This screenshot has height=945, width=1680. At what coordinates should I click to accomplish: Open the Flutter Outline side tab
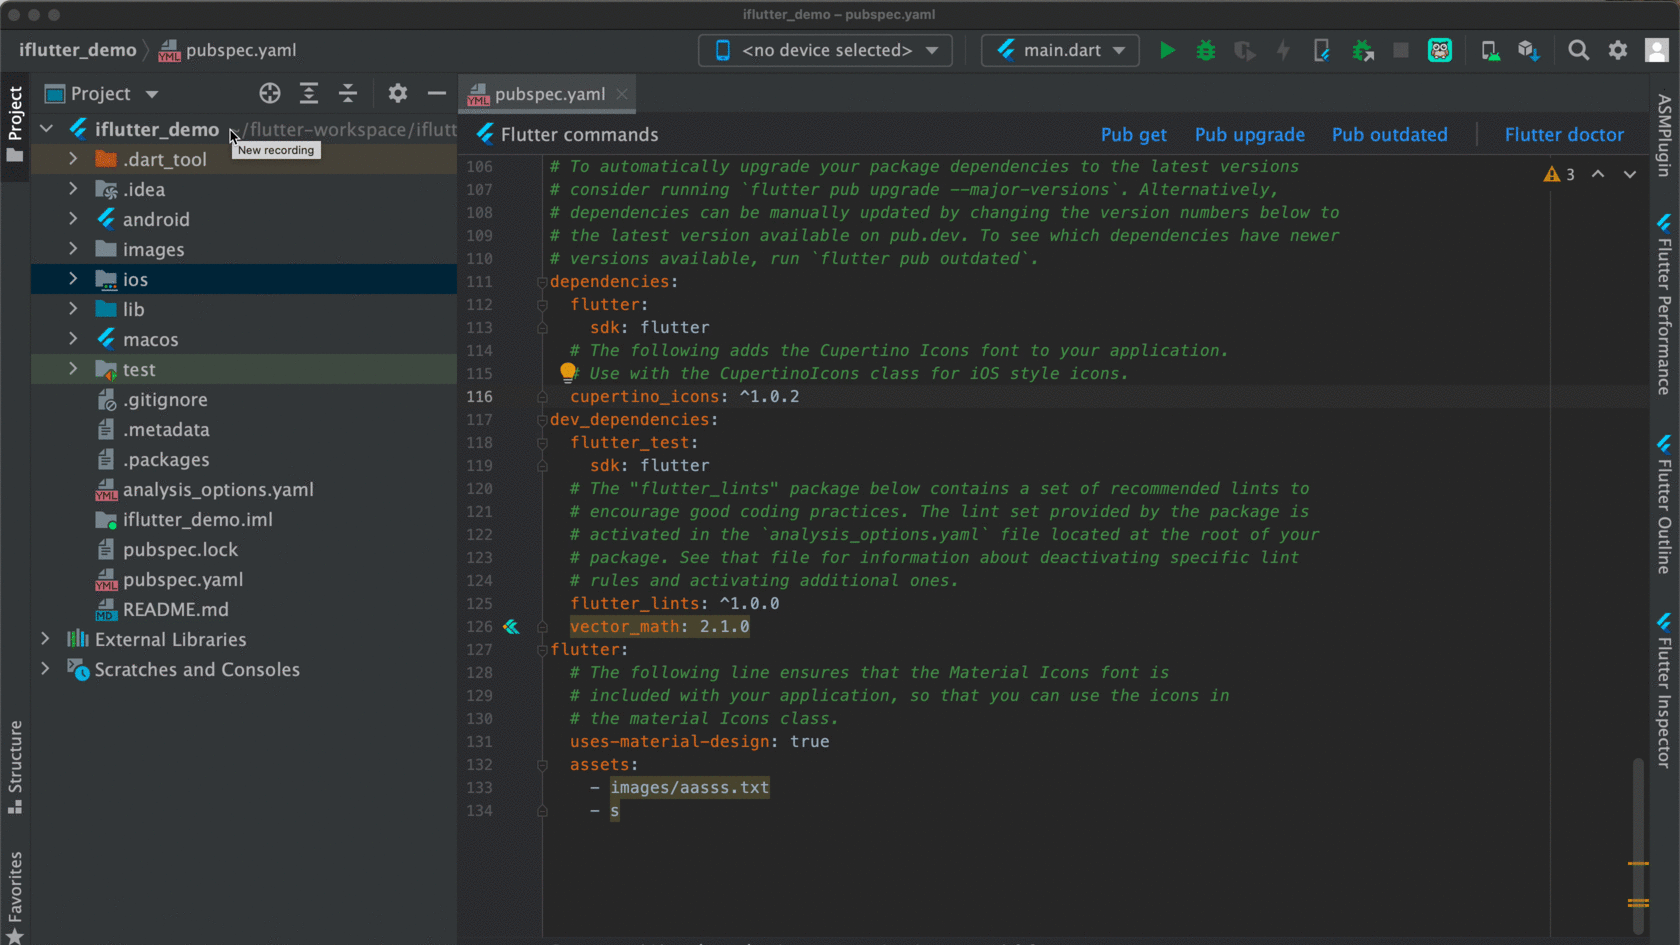[1664, 504]
